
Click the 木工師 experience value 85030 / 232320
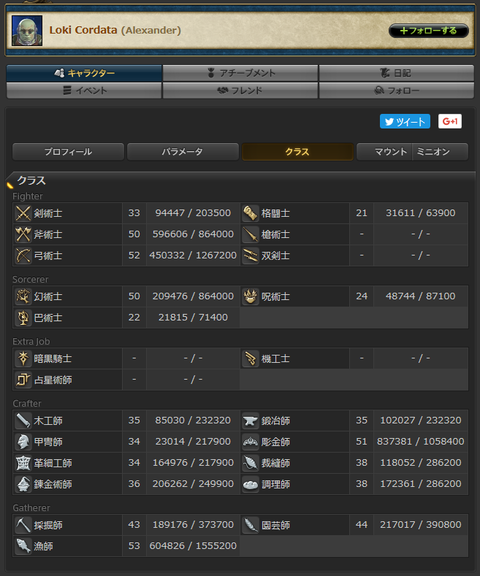[193, 420]
